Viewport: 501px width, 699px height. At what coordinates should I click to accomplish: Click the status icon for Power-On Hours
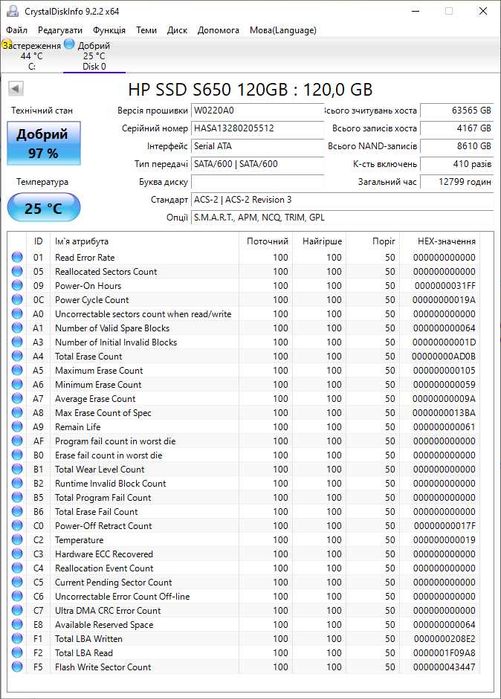(x=17, y=285)
